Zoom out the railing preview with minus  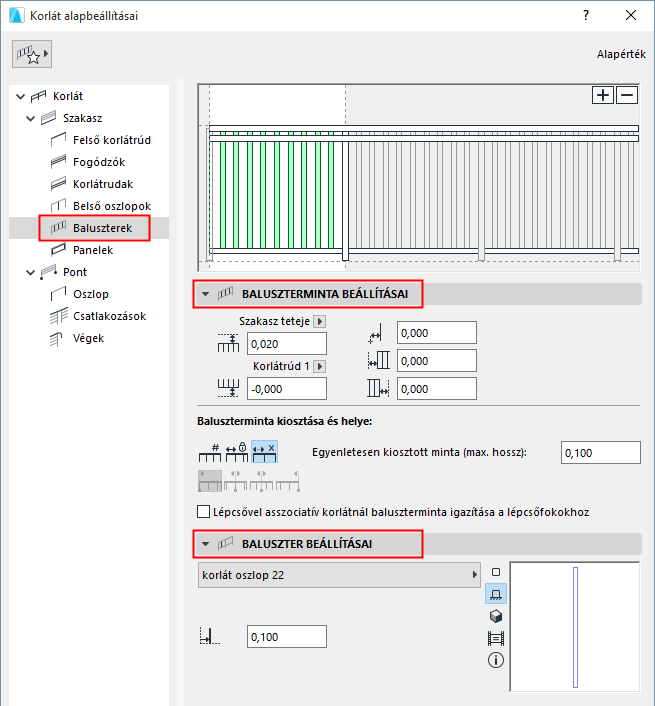coord(627,95)
